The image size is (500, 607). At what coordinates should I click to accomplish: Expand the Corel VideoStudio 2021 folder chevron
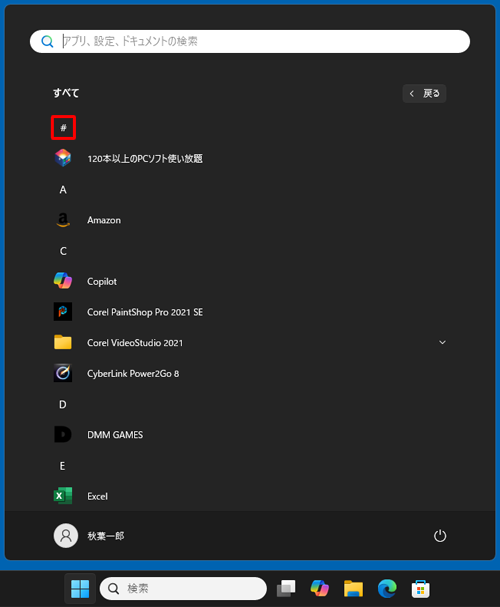(x=442, y=342)
